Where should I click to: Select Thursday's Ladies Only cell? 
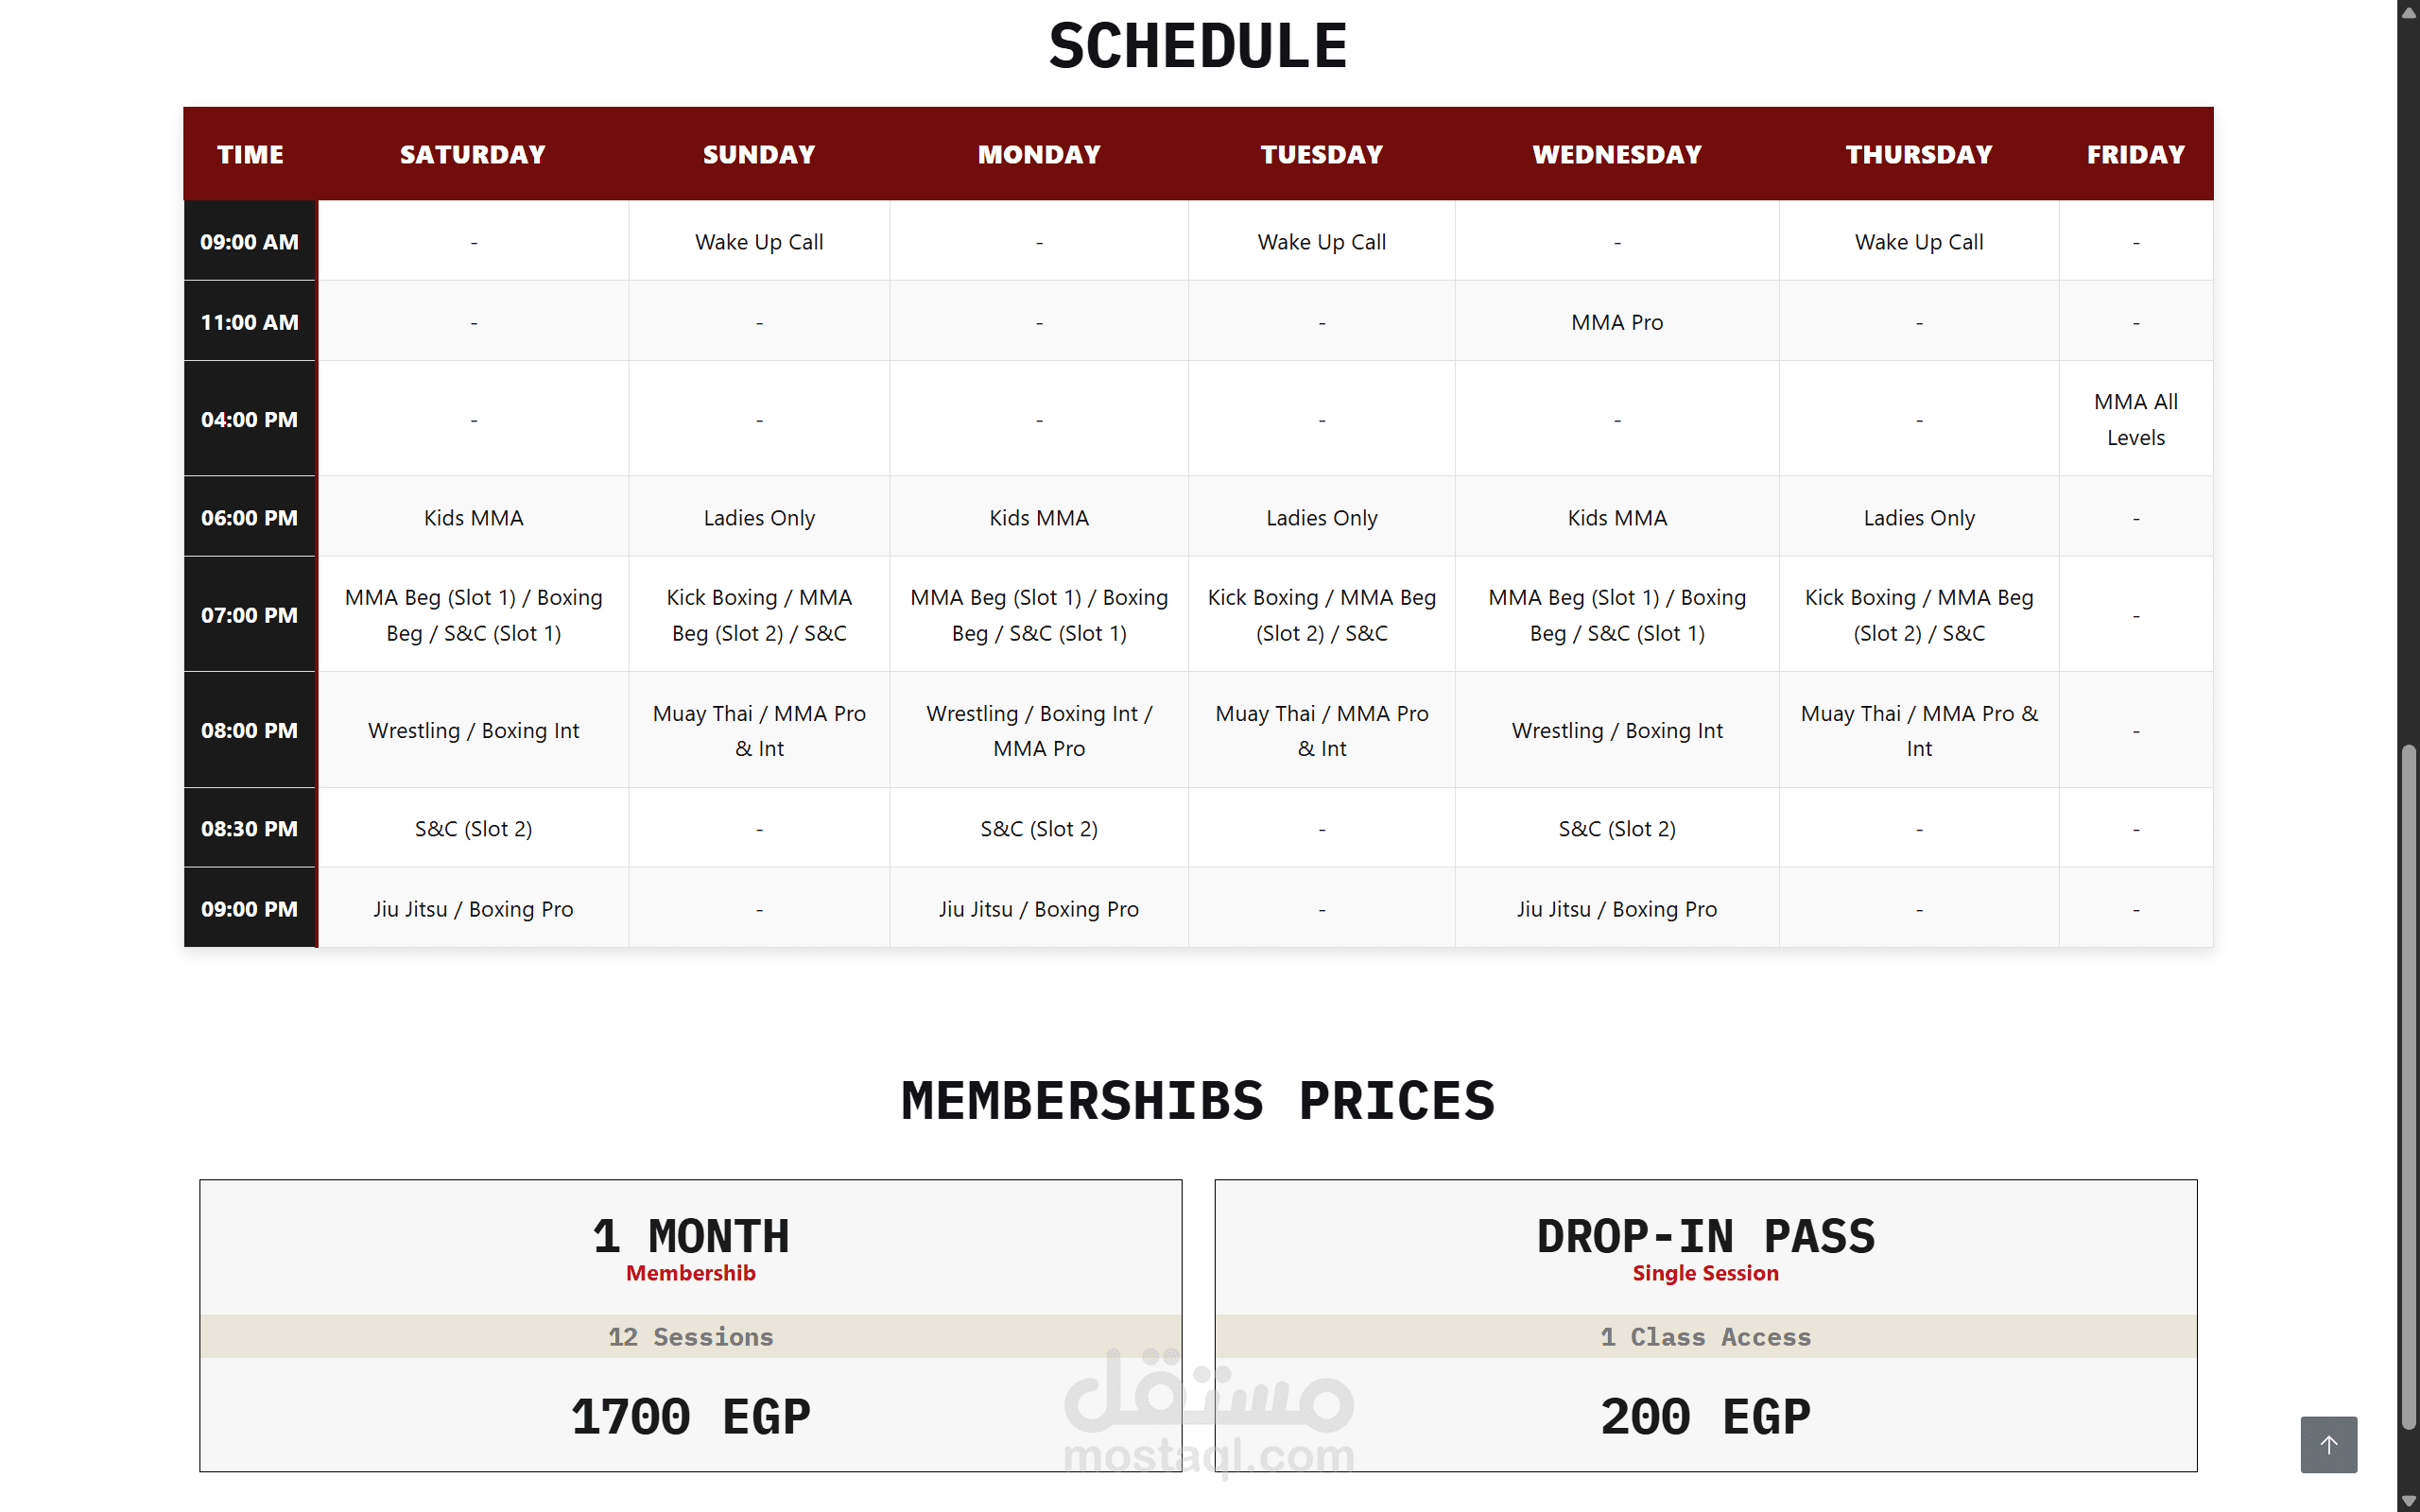(1918, 518)
